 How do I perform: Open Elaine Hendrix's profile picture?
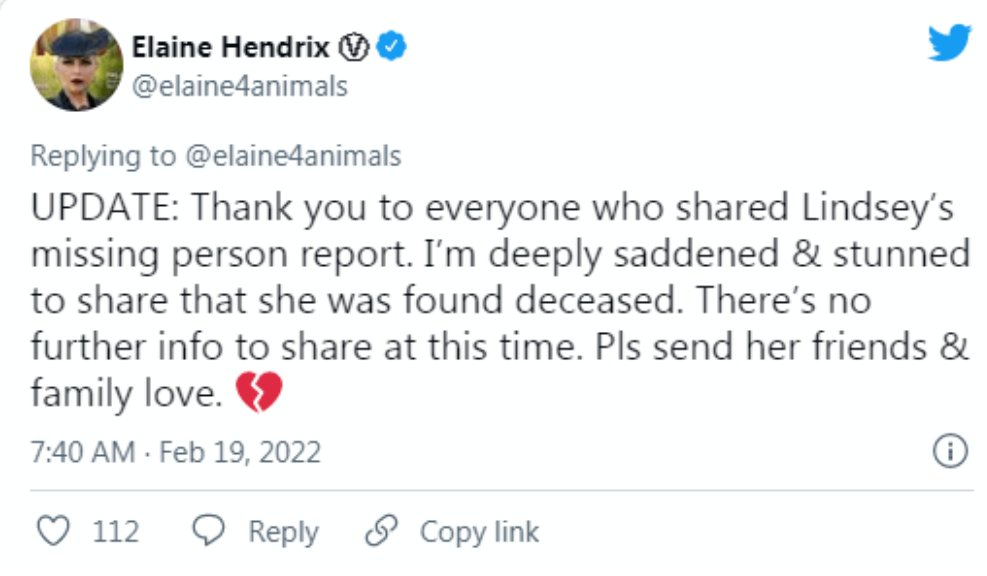click(77, 65)
